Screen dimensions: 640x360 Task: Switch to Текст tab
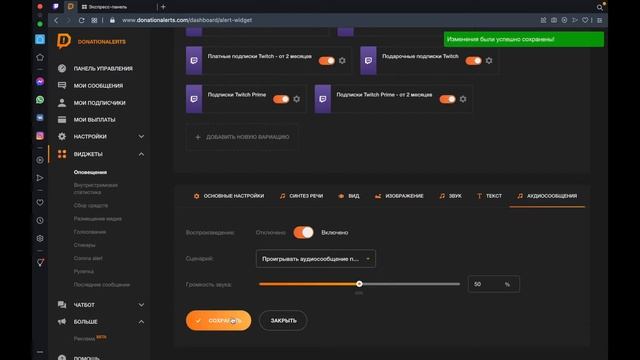point(489,196)
